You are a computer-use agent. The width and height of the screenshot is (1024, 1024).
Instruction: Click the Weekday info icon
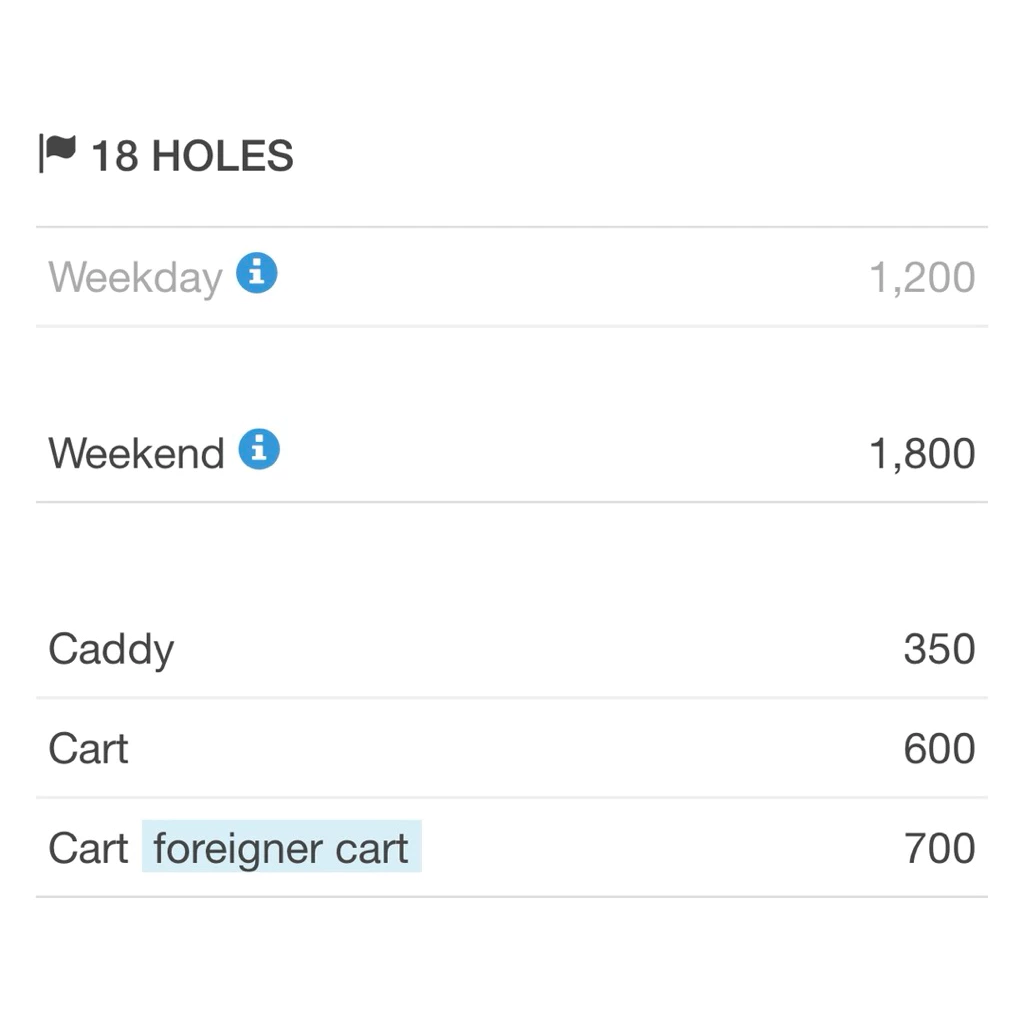[x=256, y=272]
